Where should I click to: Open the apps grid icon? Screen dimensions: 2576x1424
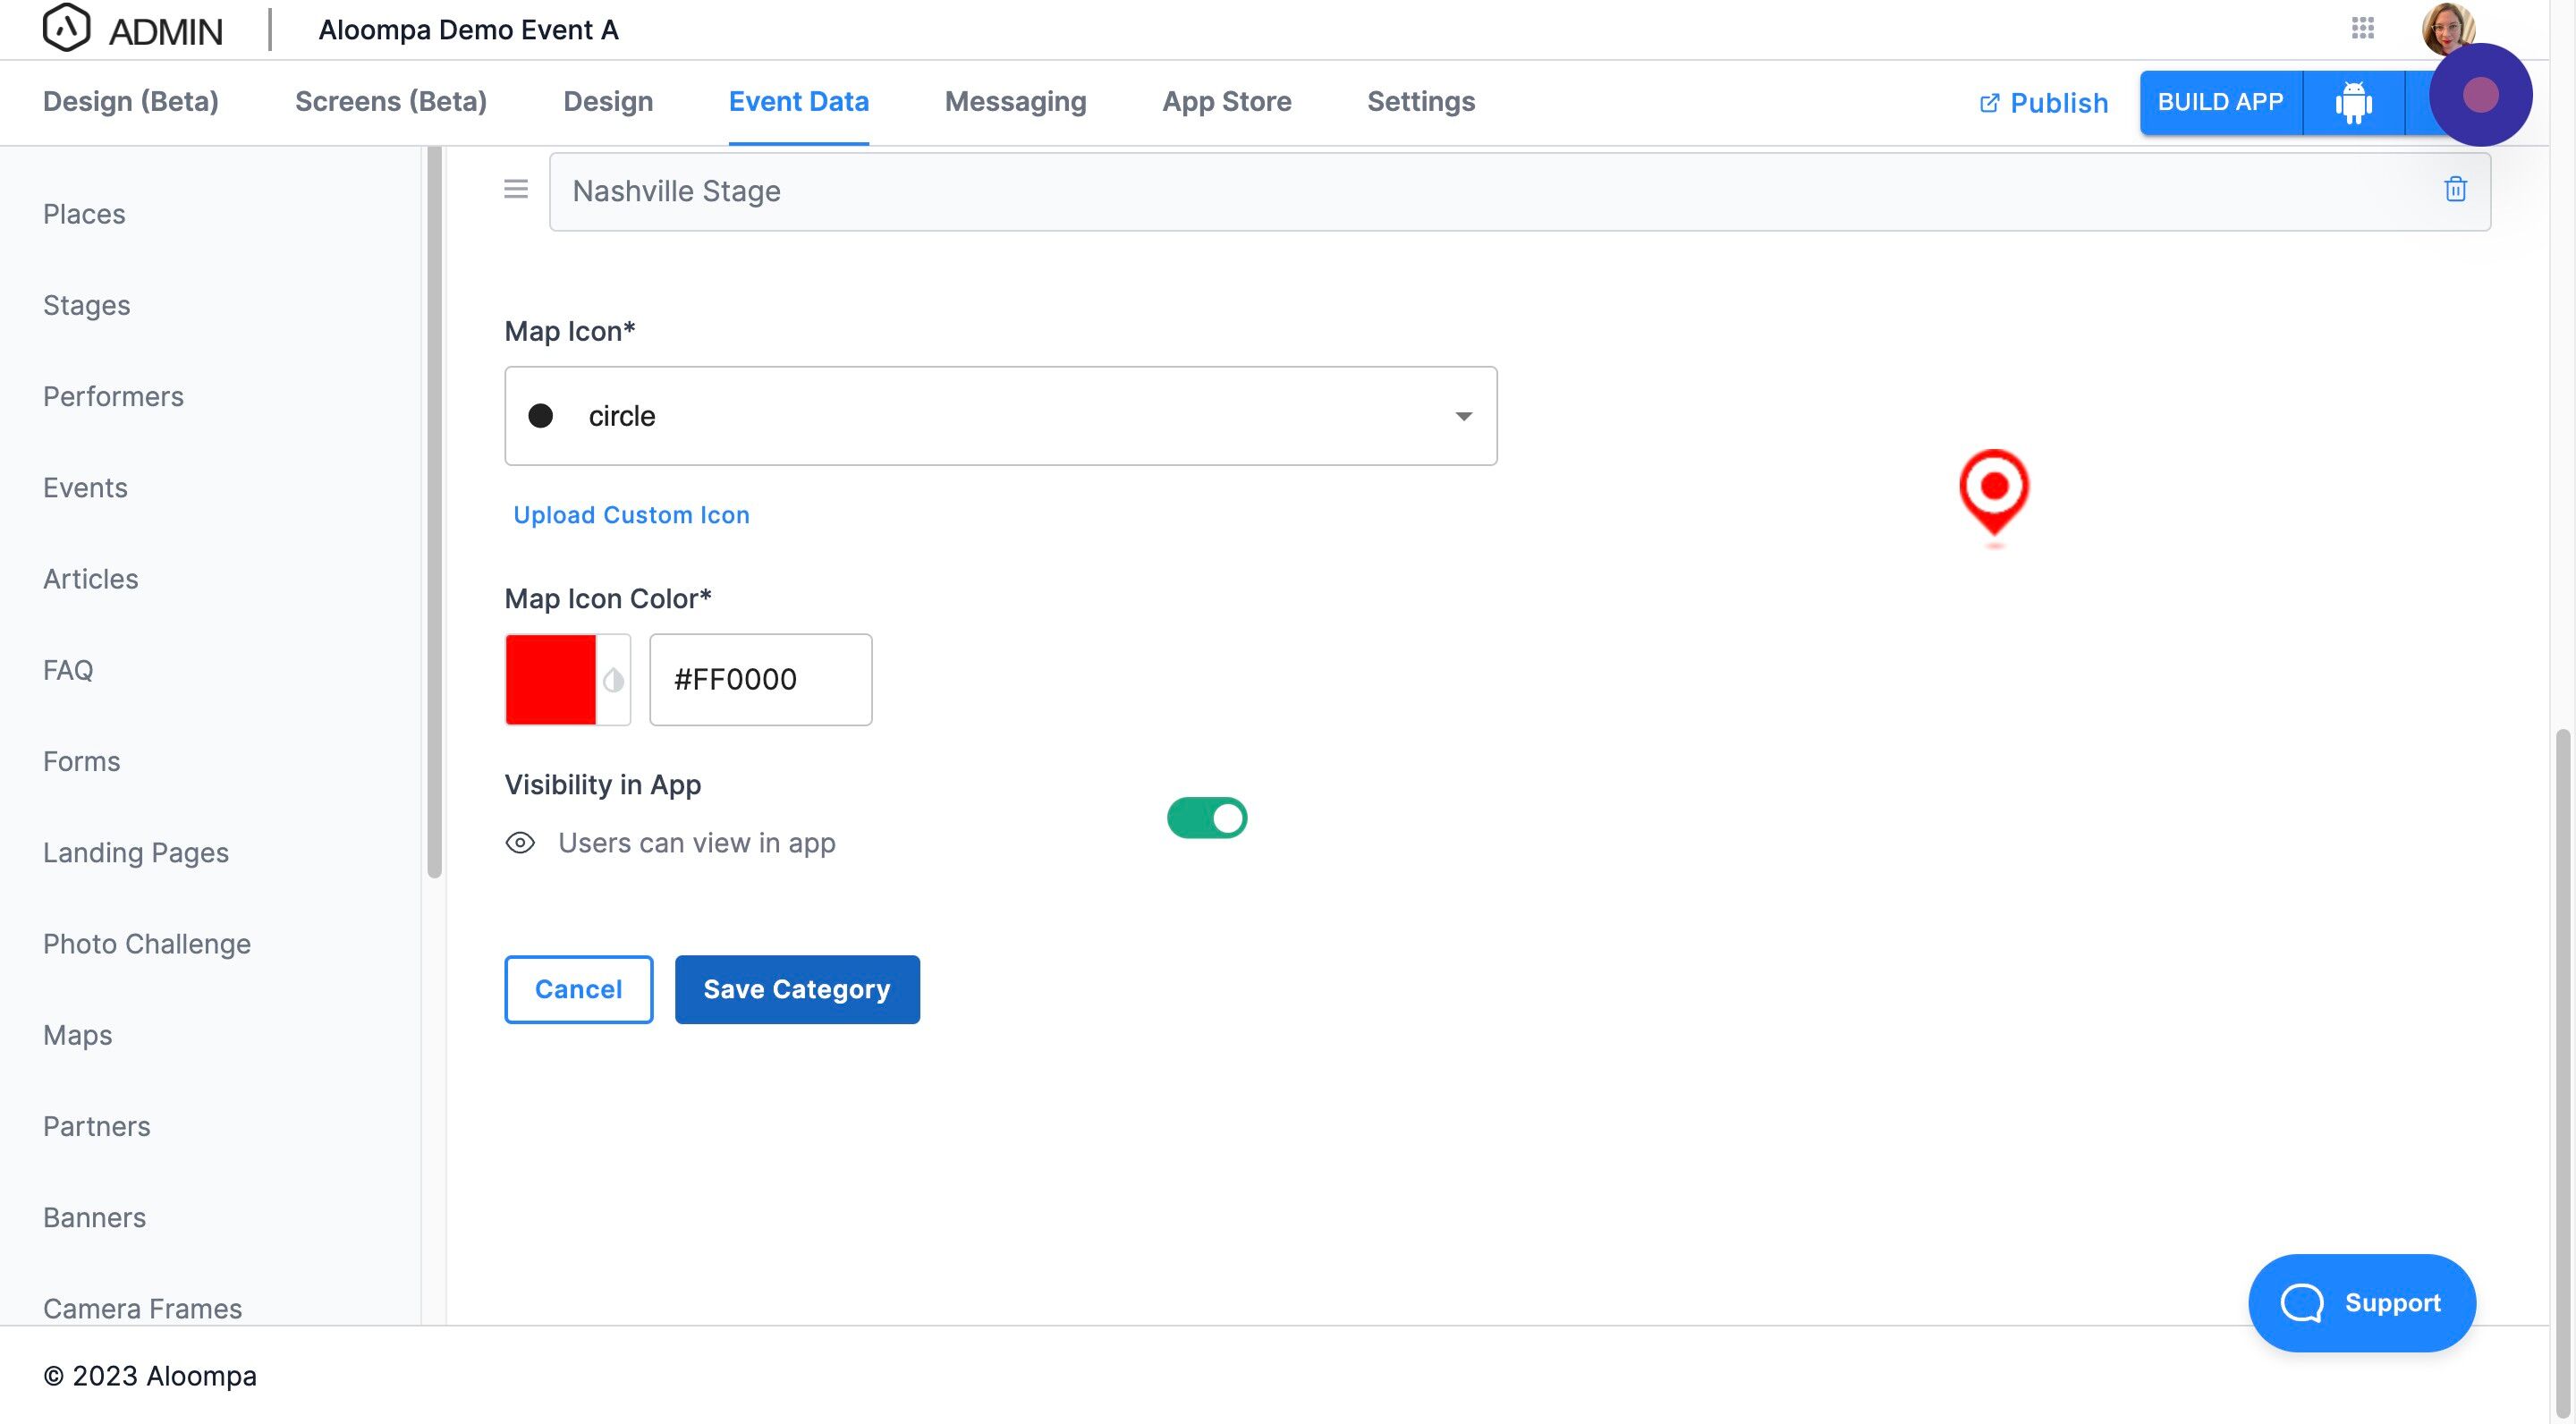[2362, 28]
